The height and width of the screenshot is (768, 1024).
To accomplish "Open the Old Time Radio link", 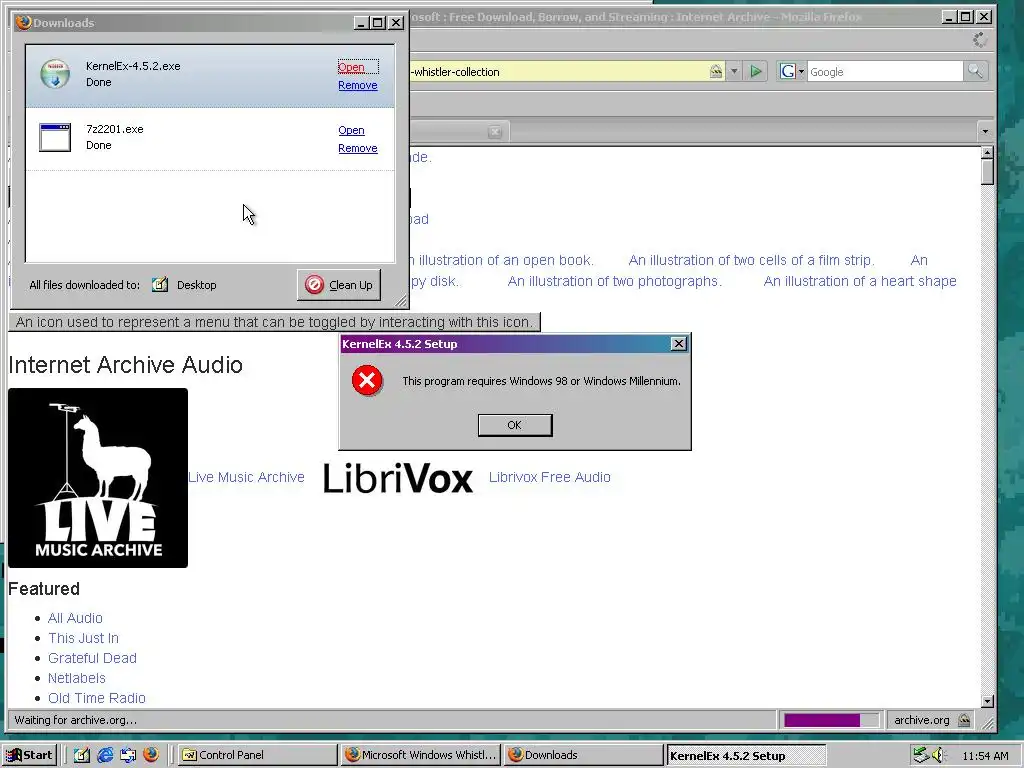I will [x=97, y=698].
